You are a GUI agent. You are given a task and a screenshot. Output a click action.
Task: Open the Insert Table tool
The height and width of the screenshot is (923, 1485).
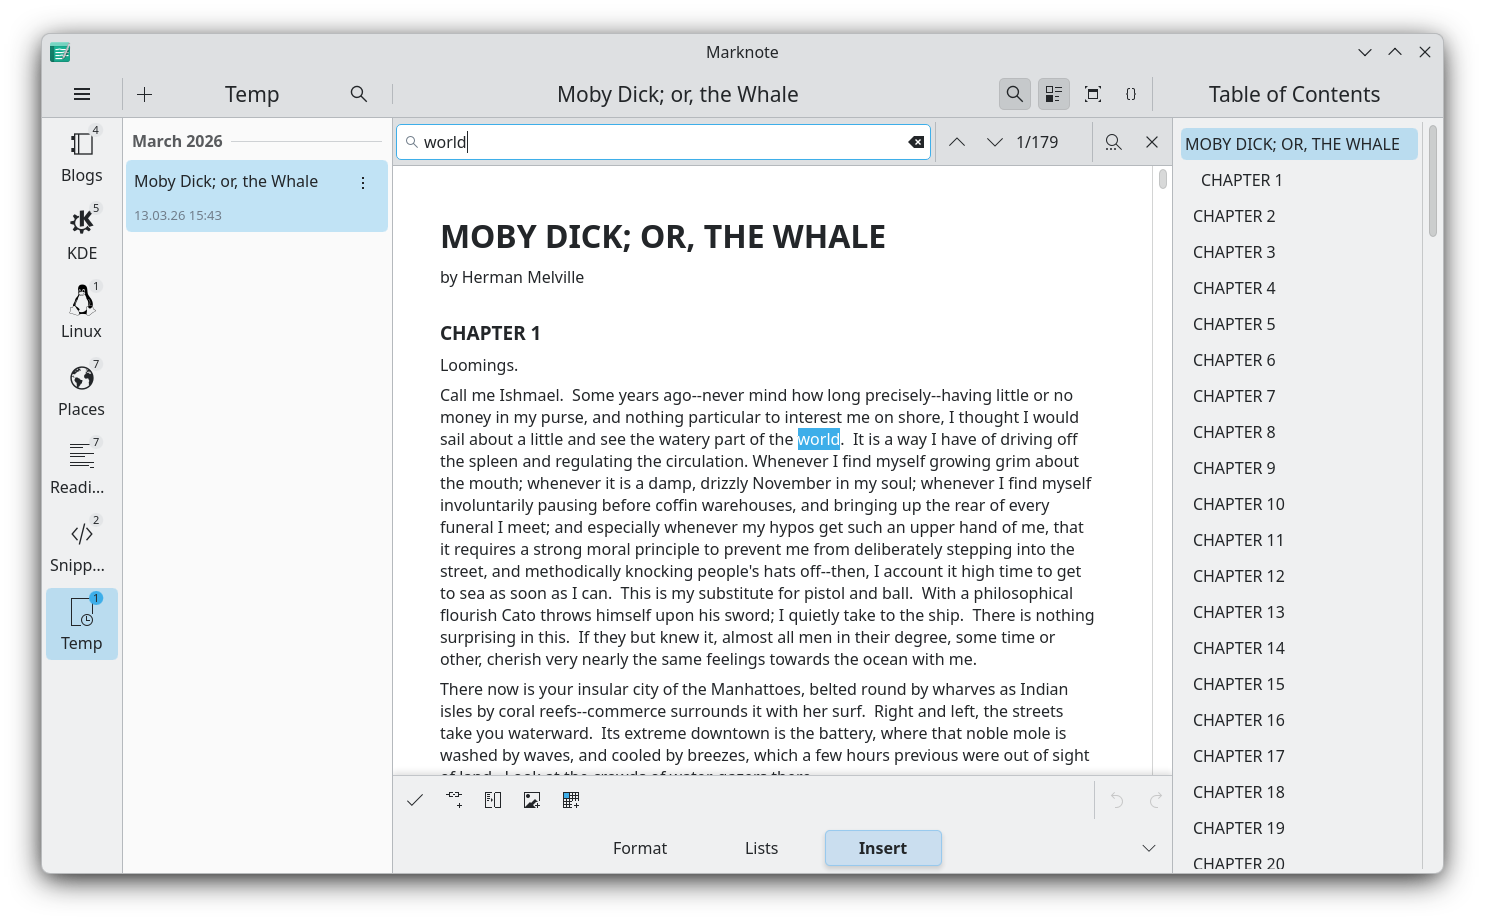click(571, 799)
